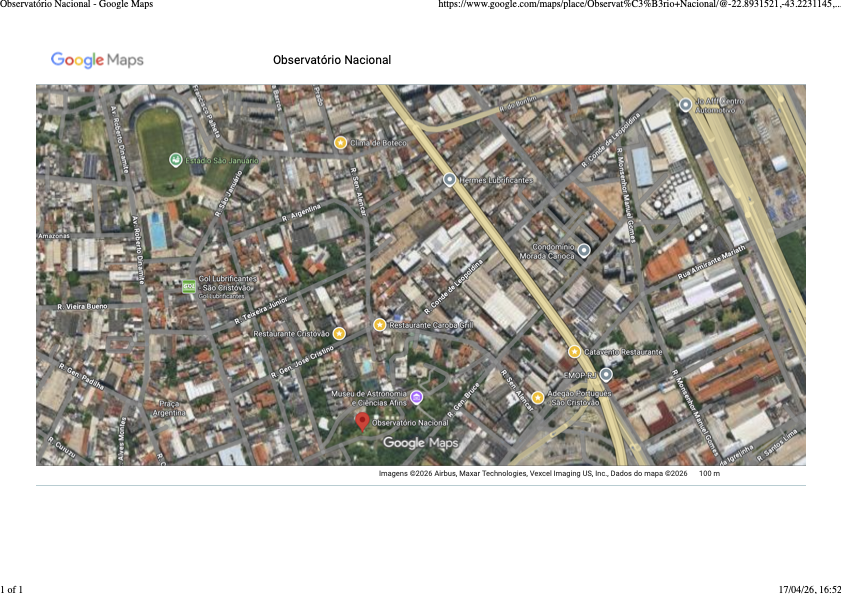Click the Observatório Nacional page title

click(x=332, y=60)
